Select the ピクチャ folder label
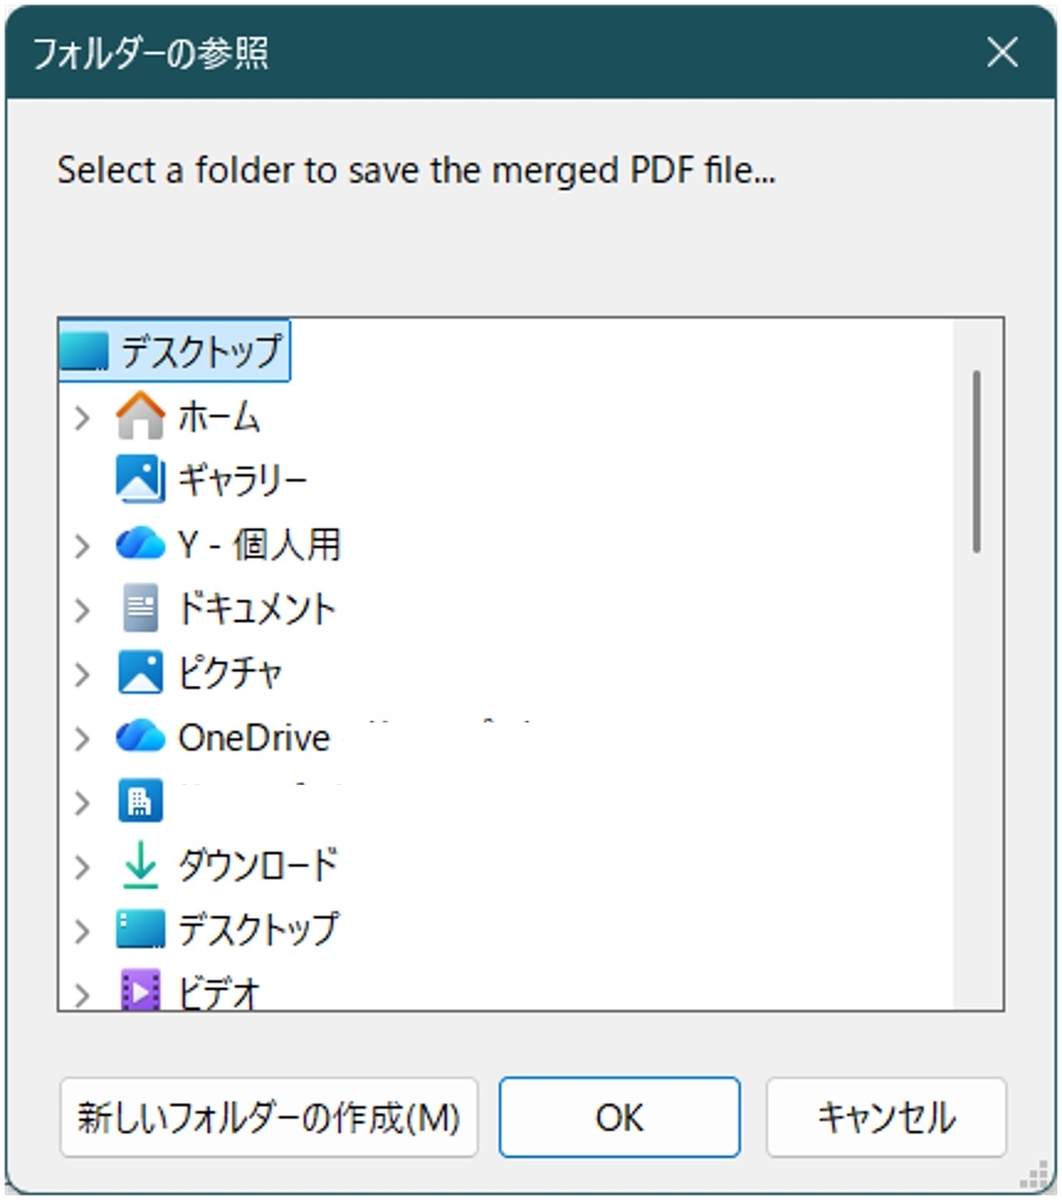This screenshot has height=1200, width=1062. click(x=230, y=673)
